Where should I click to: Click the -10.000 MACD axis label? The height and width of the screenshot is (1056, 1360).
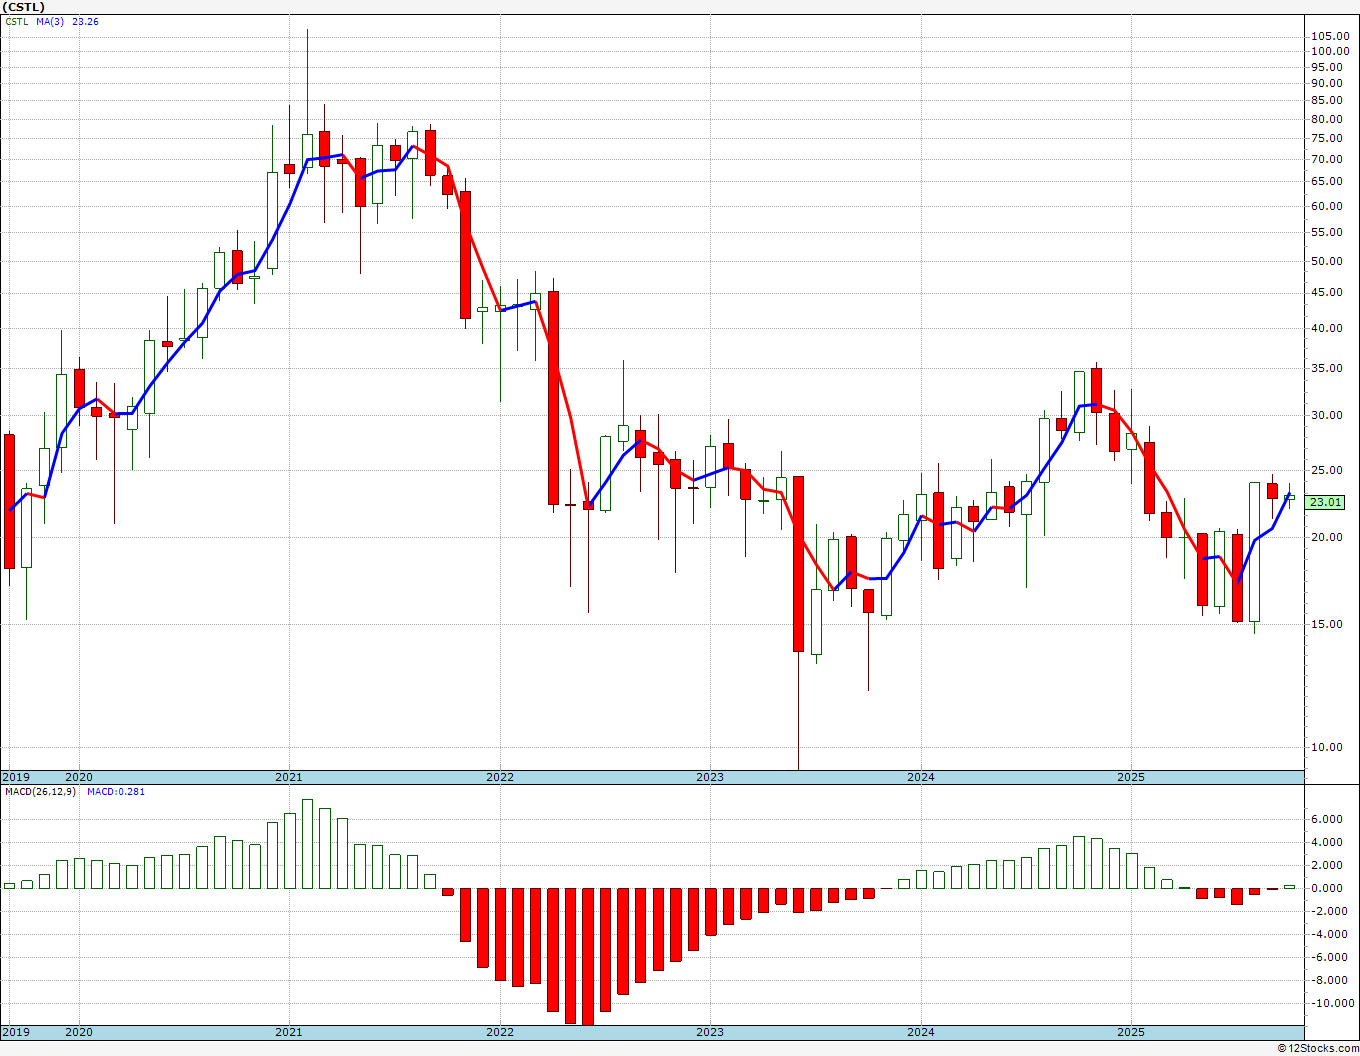(x=1331, y=1004)
